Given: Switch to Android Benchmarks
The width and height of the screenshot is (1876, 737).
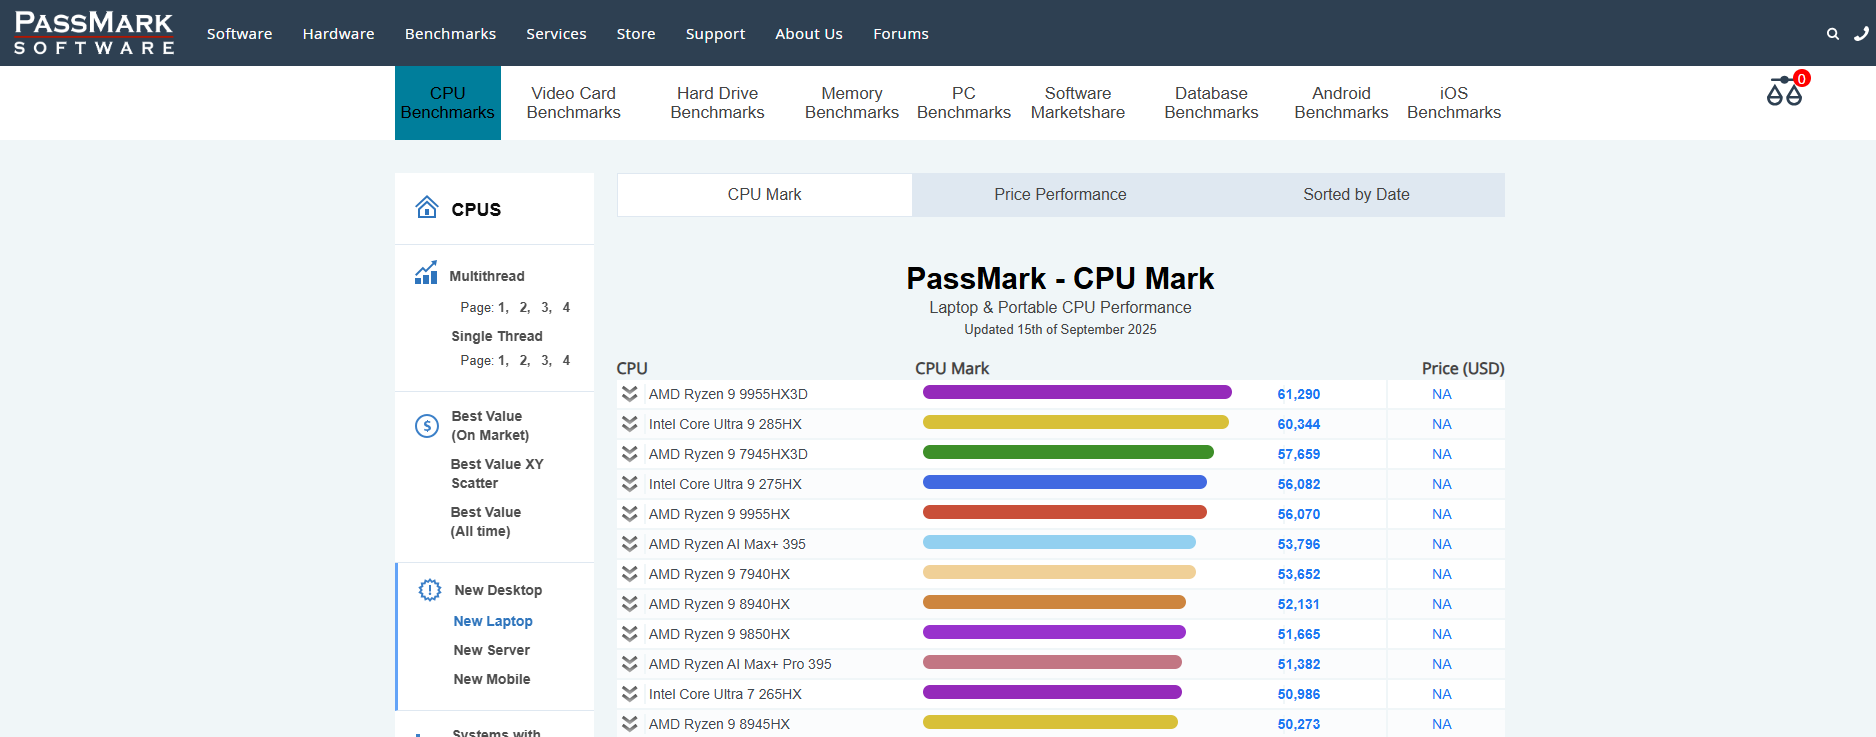Looking at the screenshot, I should click(x=1341, y=103).
